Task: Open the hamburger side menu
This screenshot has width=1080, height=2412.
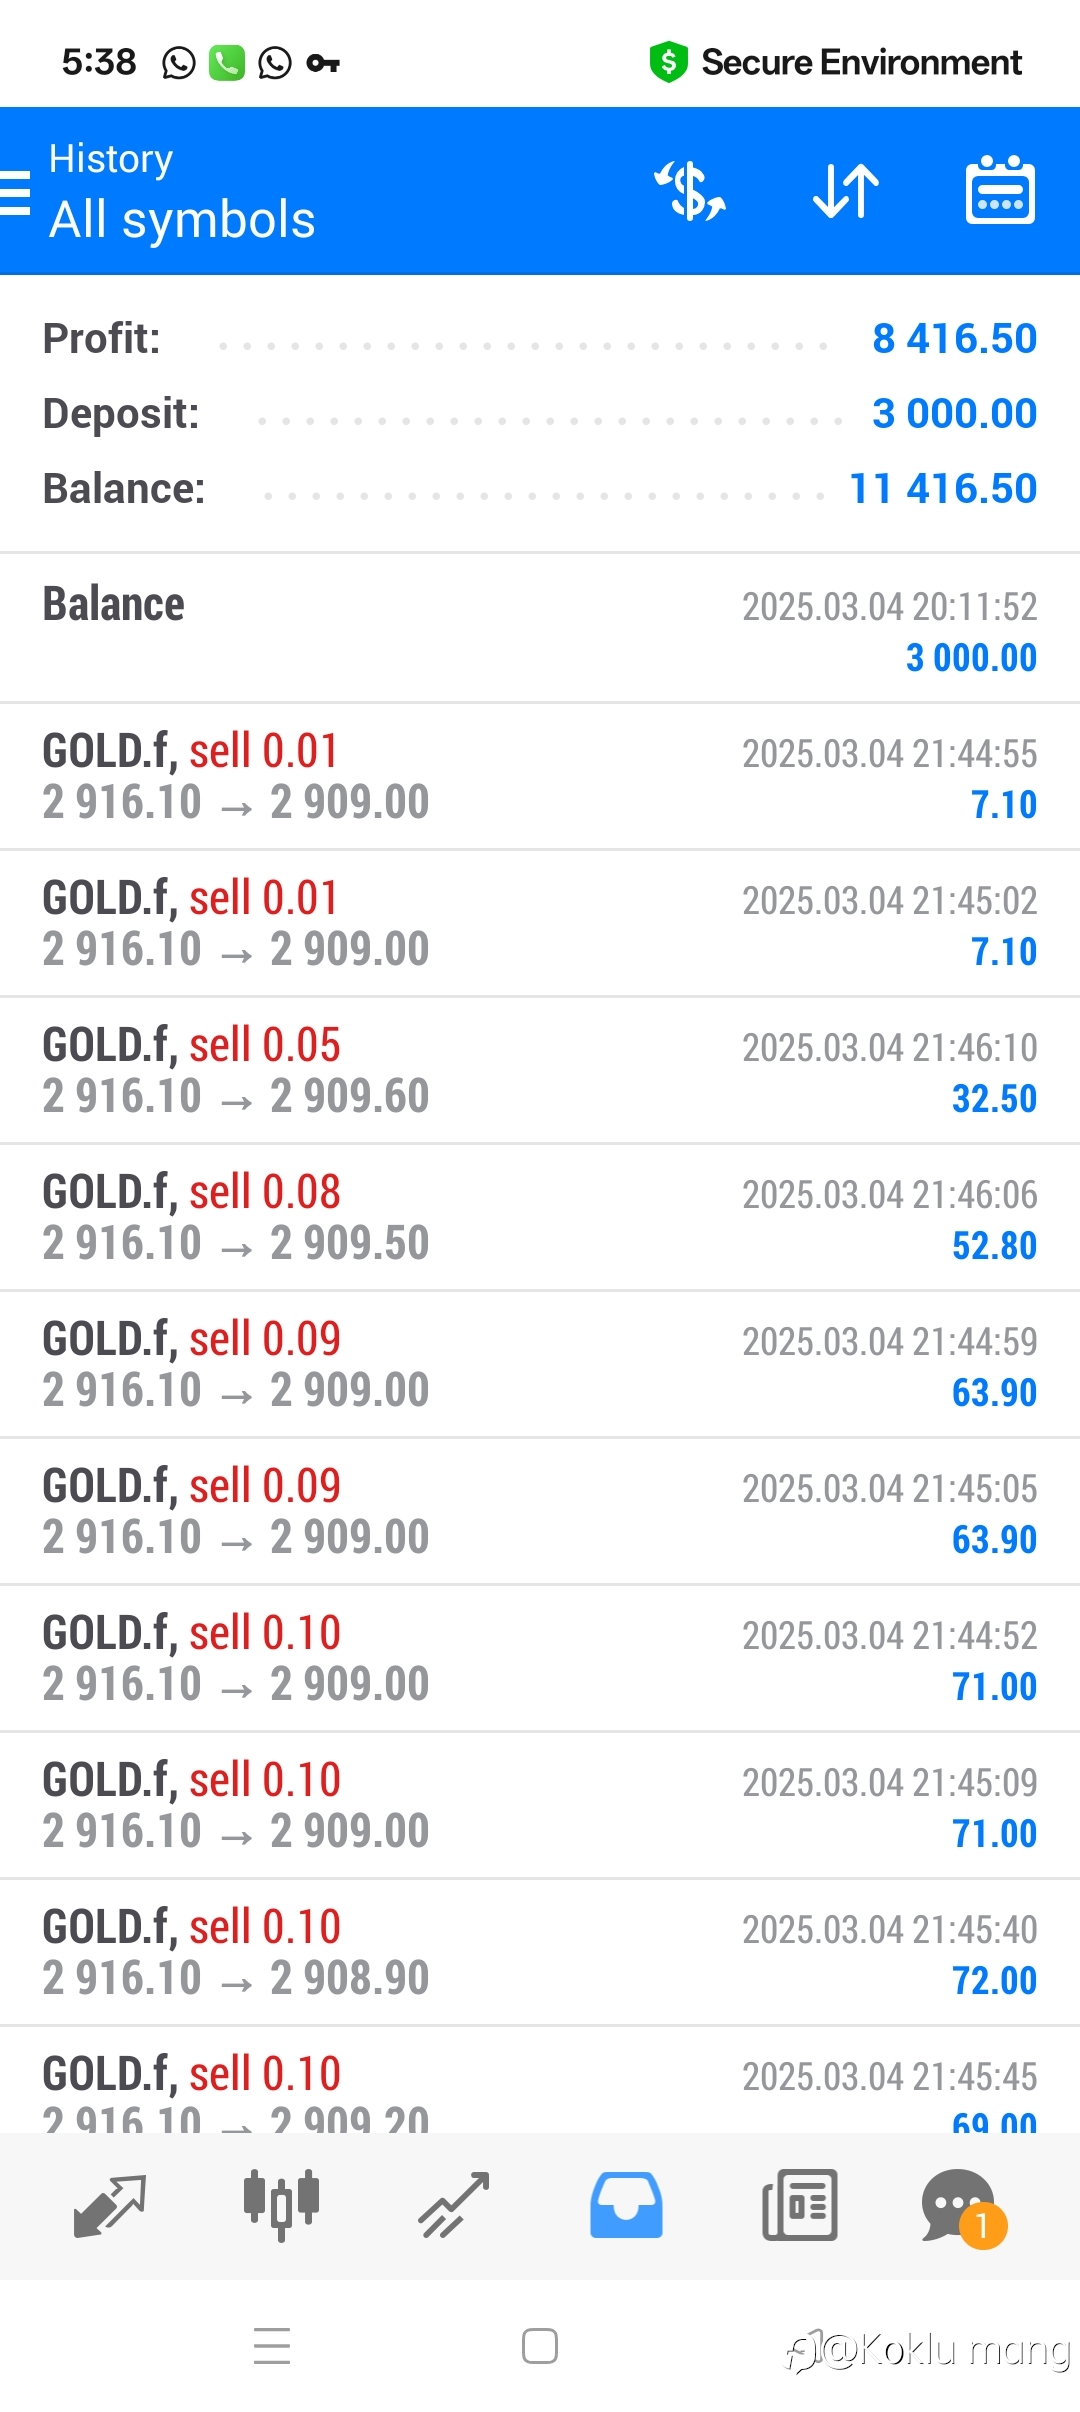Action: coord(14,192)
